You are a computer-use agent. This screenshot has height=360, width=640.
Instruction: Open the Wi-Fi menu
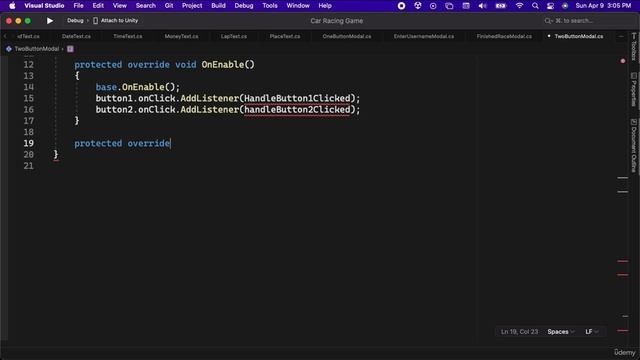(520, 6)
